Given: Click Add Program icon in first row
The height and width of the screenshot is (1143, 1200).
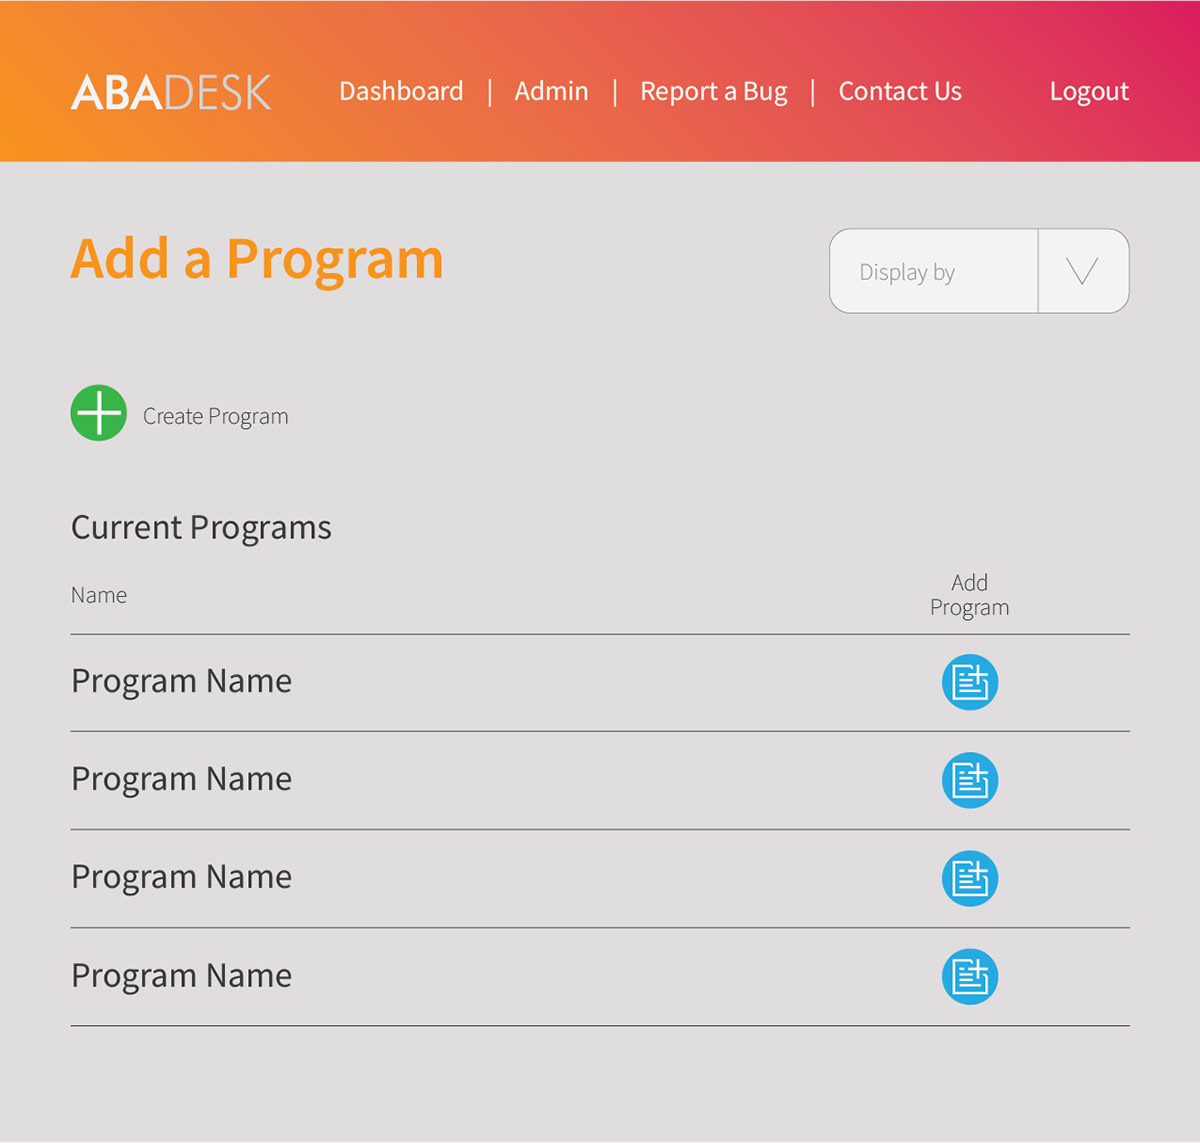Looking at the screenshot, I should [x=970, y=682].
